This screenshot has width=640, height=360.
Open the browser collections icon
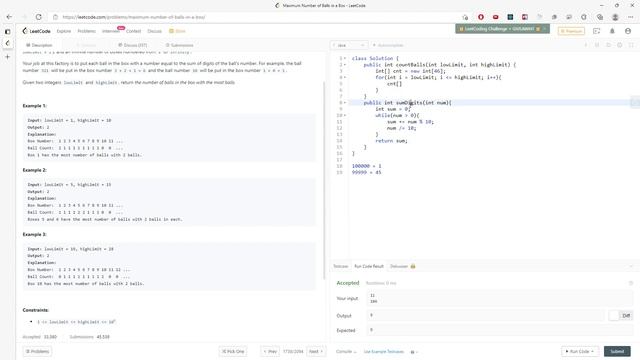coord(600,17)
